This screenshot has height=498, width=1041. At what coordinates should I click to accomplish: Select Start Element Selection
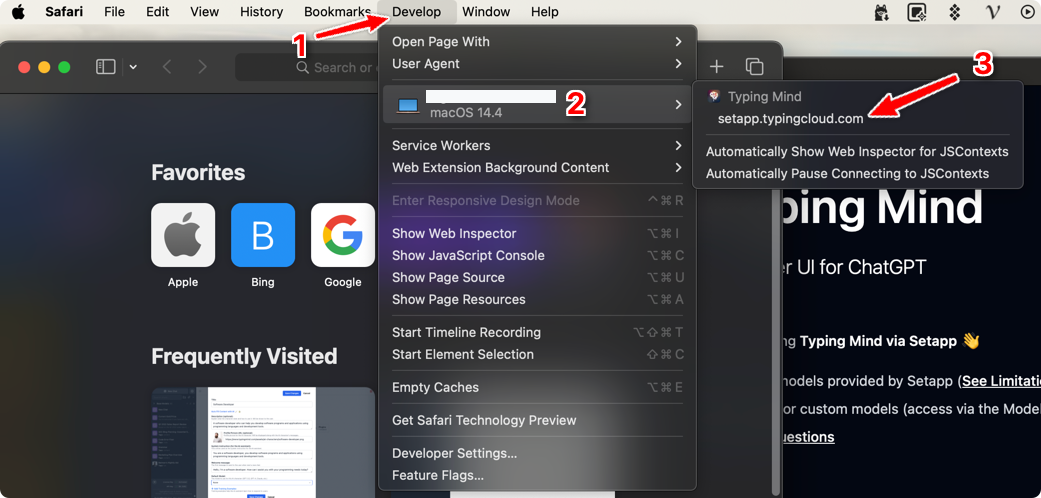(537, 354)
